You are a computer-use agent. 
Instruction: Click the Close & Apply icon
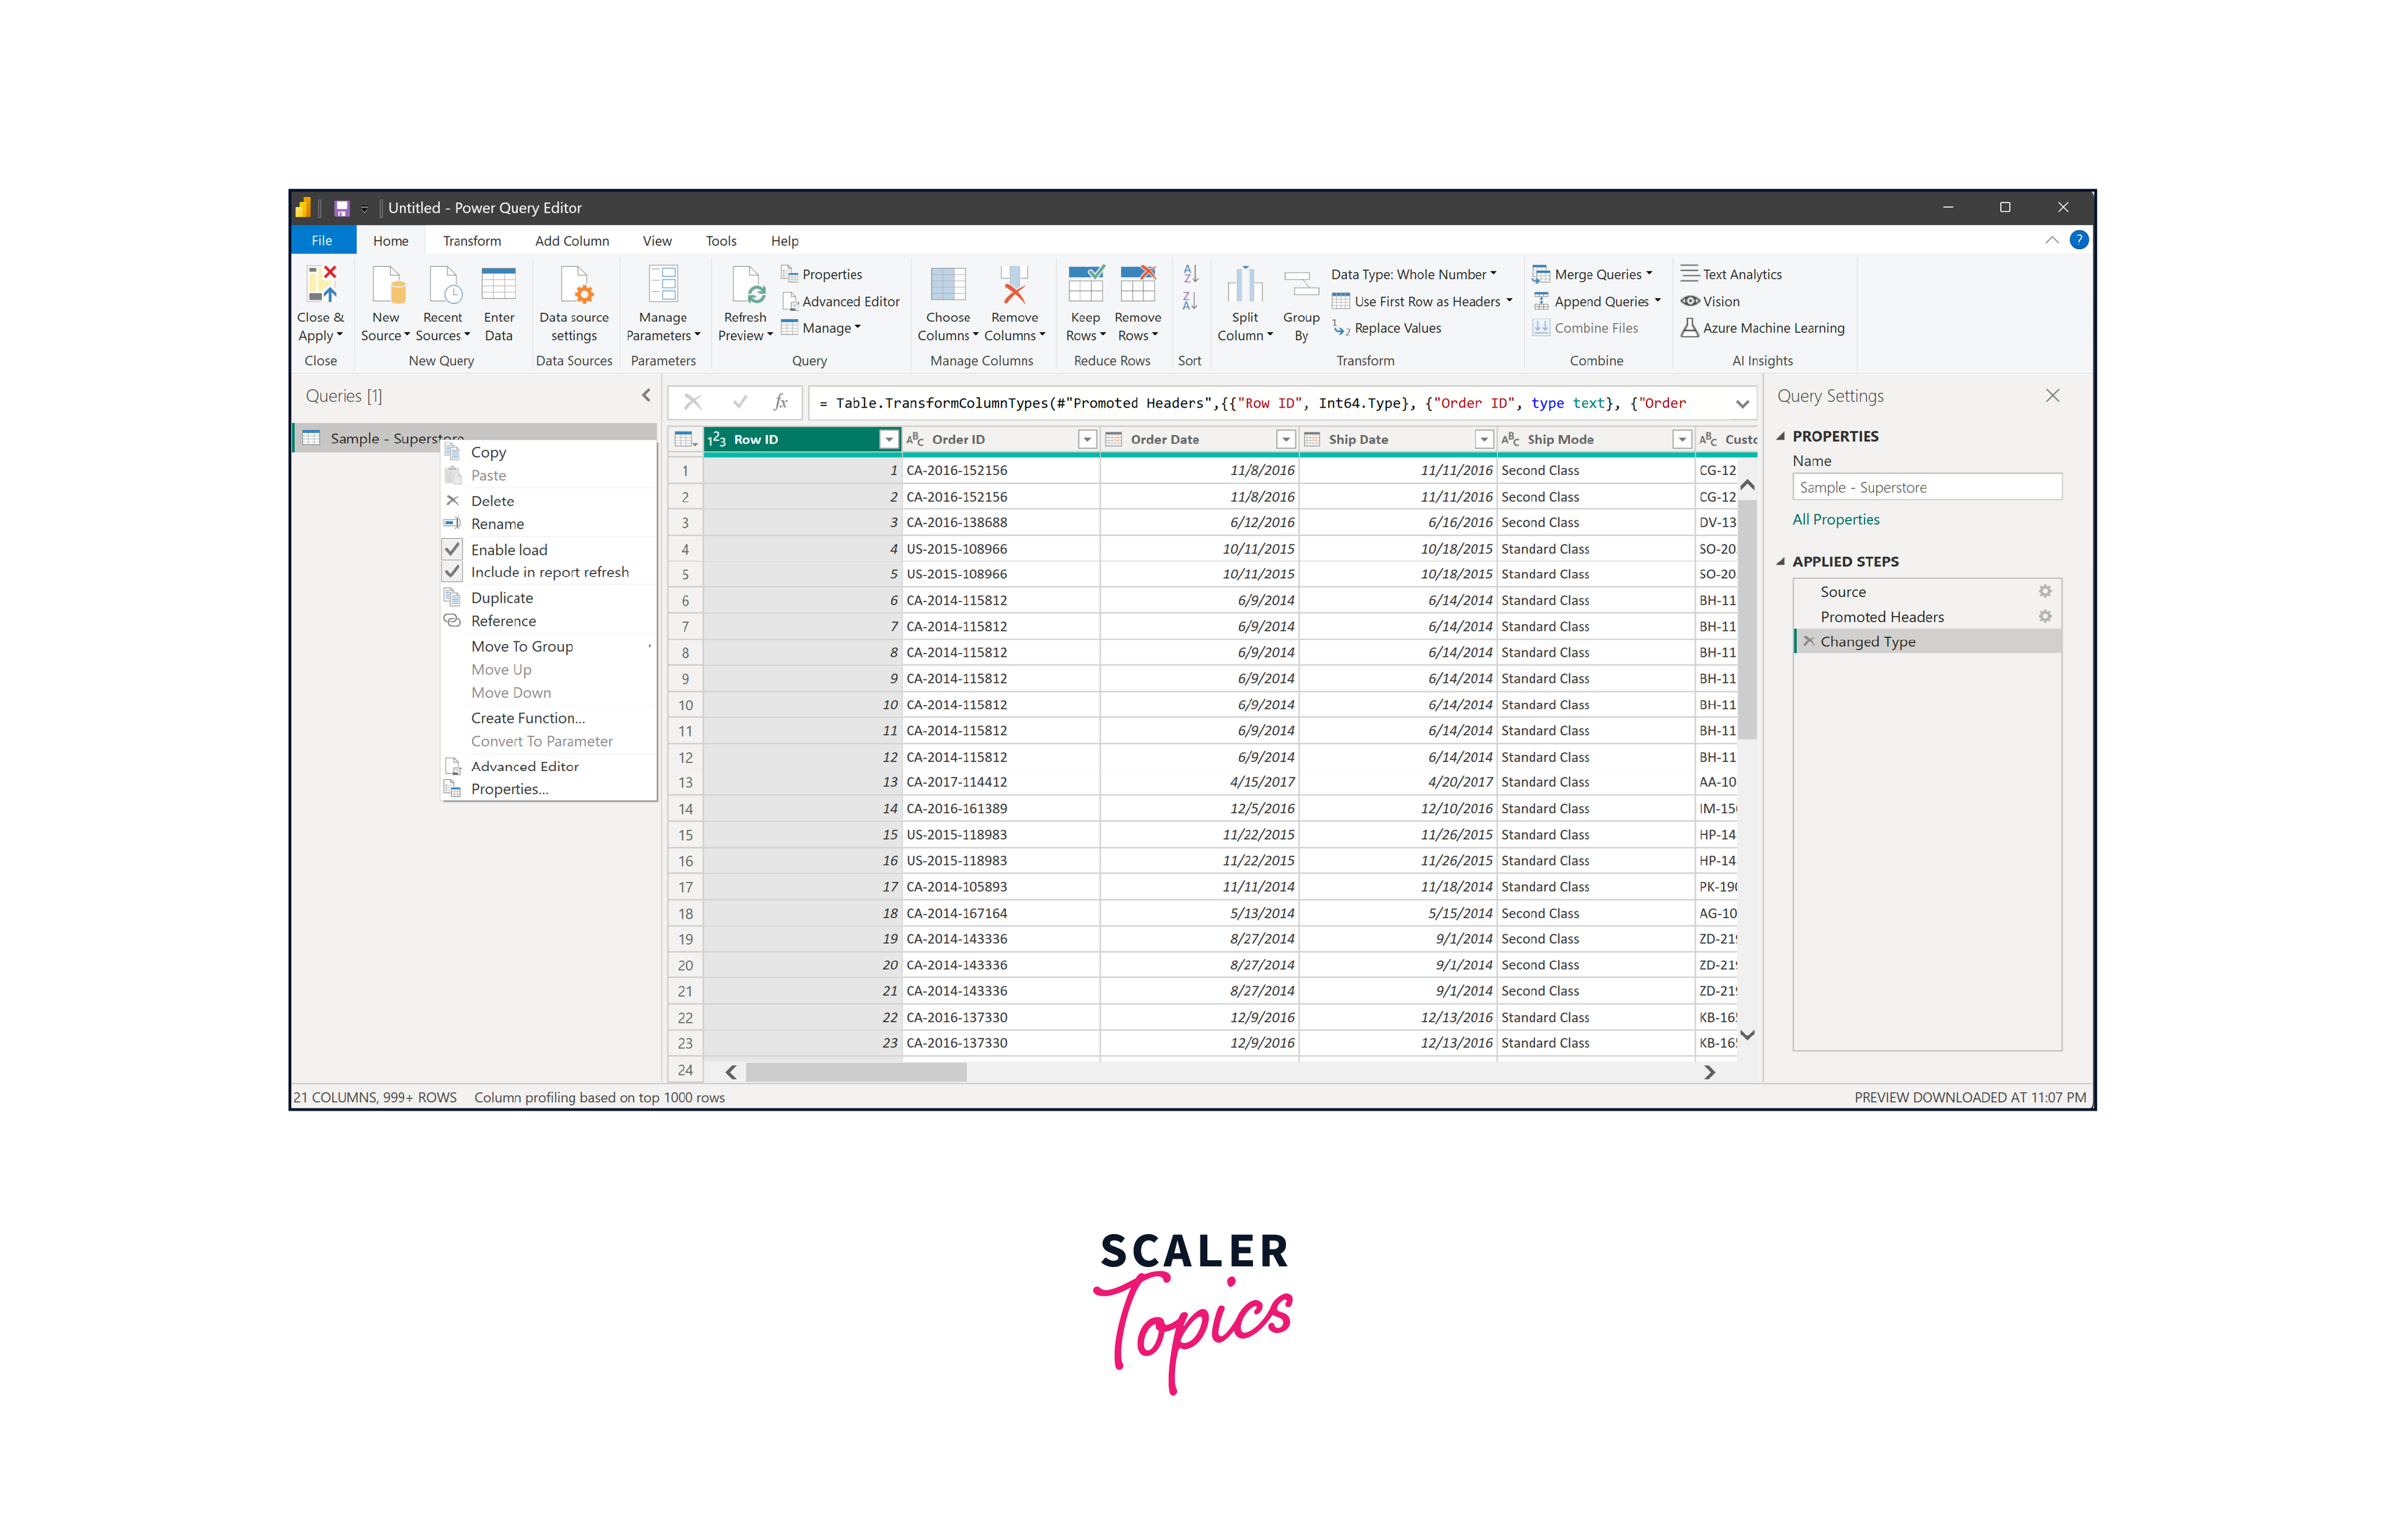320,285
